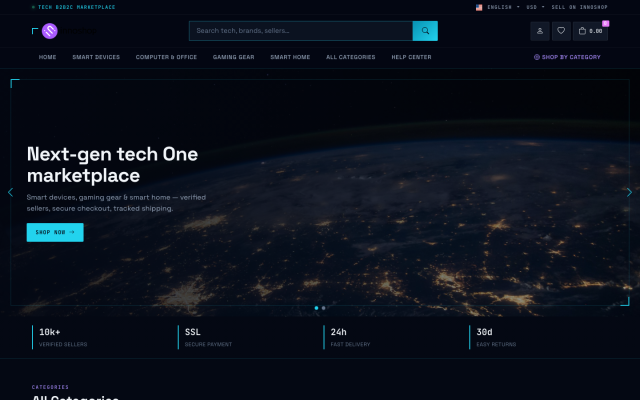
Task: Go to next hero slide arrow
Action: (629, 192)
